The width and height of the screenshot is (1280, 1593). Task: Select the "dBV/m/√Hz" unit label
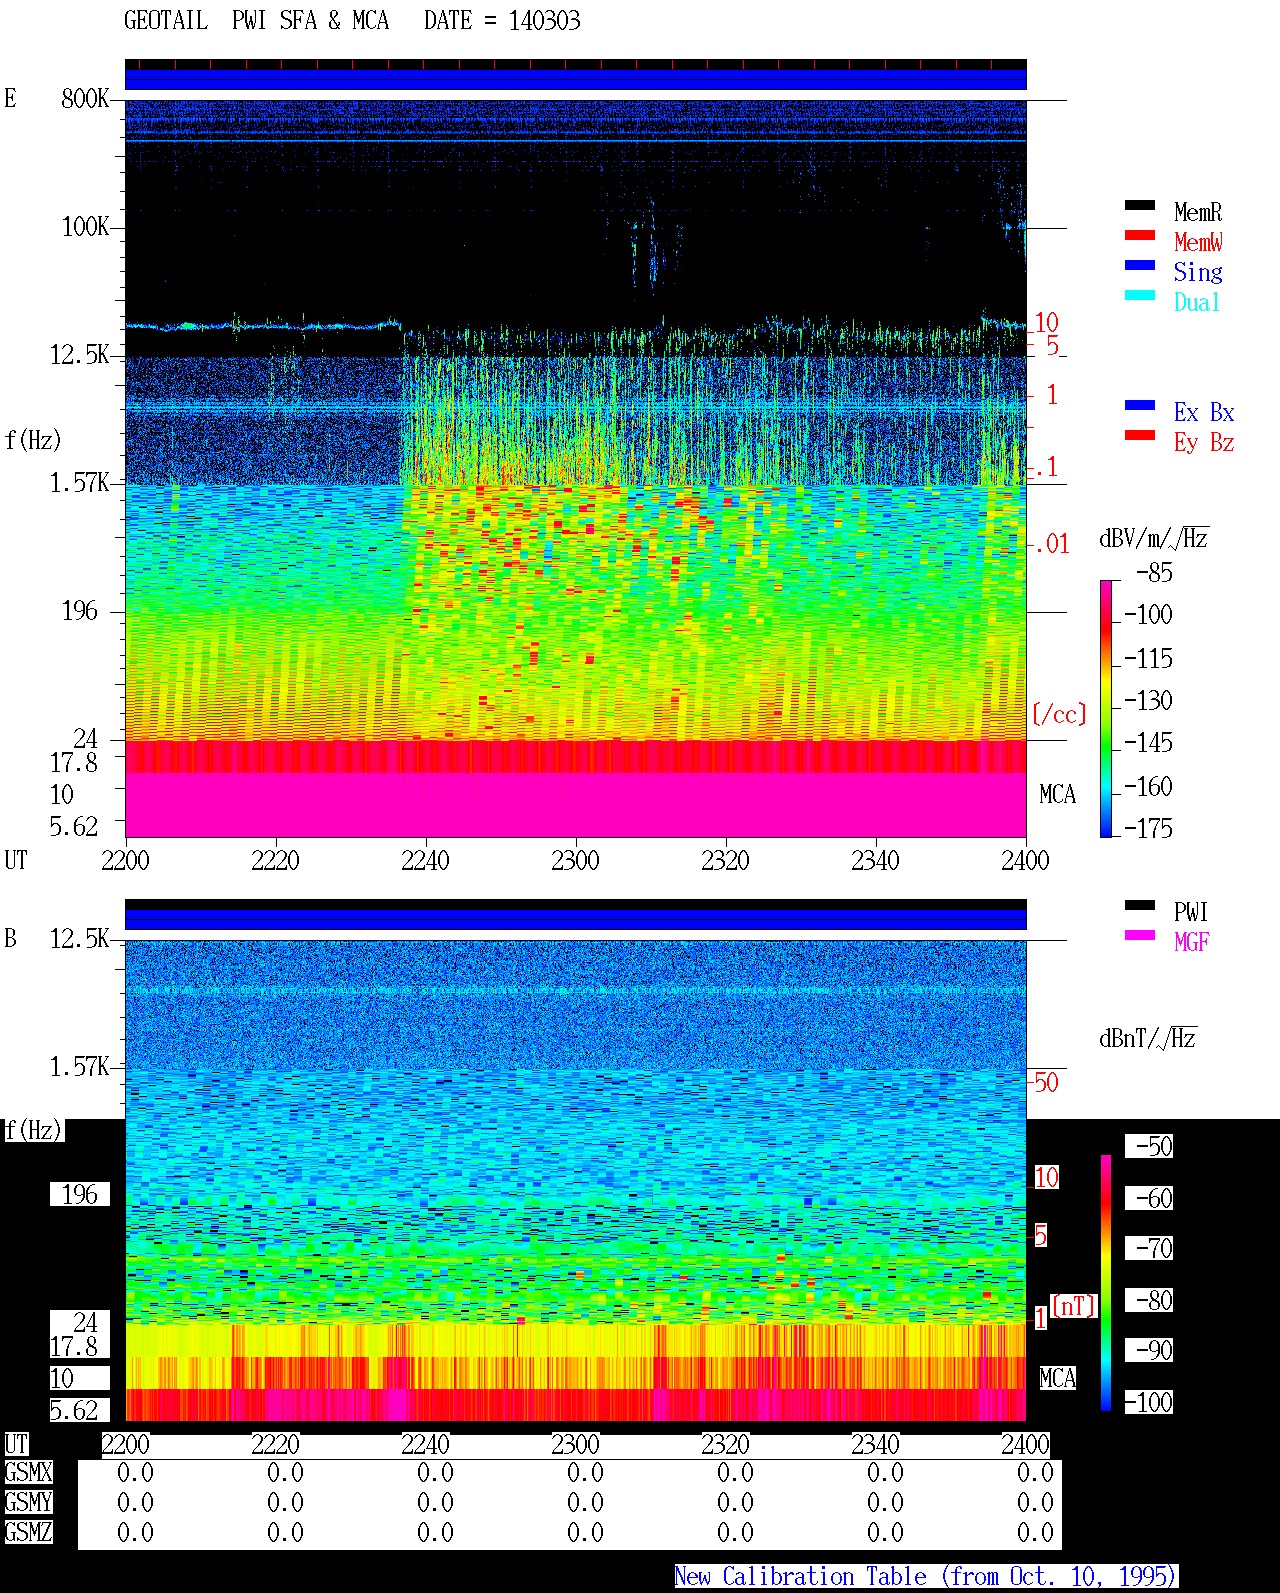[1153, 538]
